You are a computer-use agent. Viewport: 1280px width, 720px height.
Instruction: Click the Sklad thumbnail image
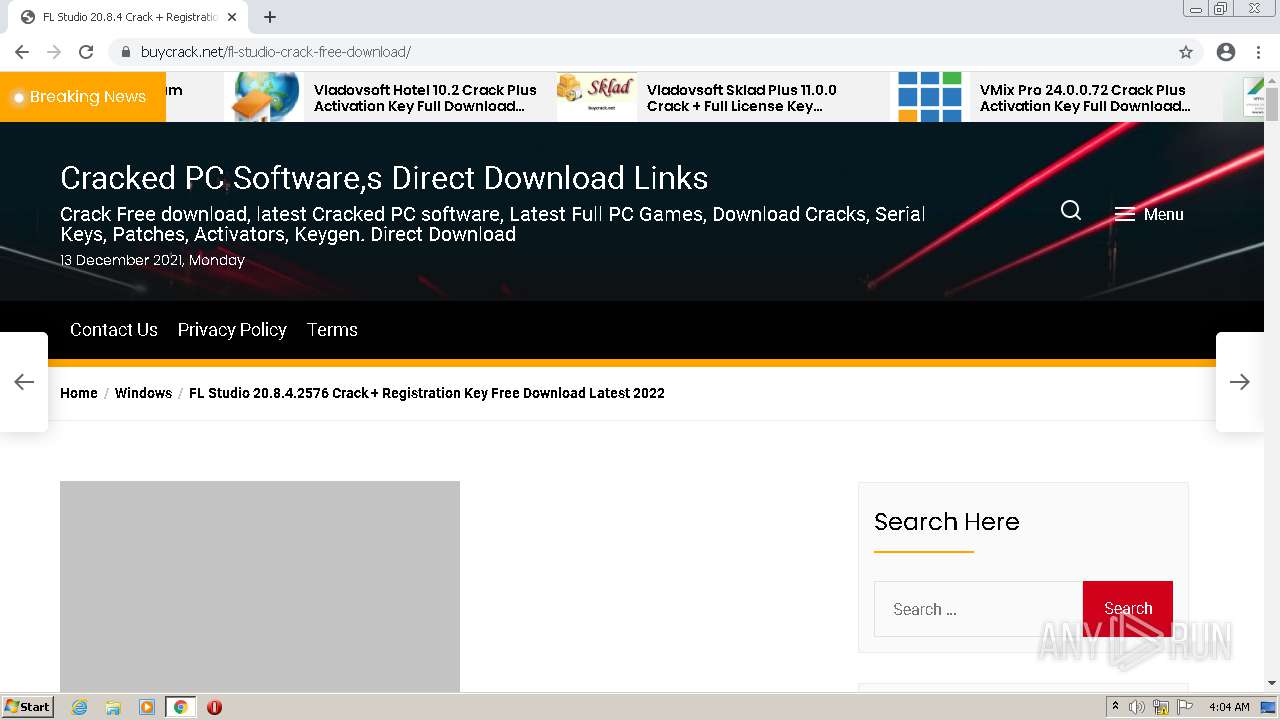pyautogui.click(x=597, y=97)
